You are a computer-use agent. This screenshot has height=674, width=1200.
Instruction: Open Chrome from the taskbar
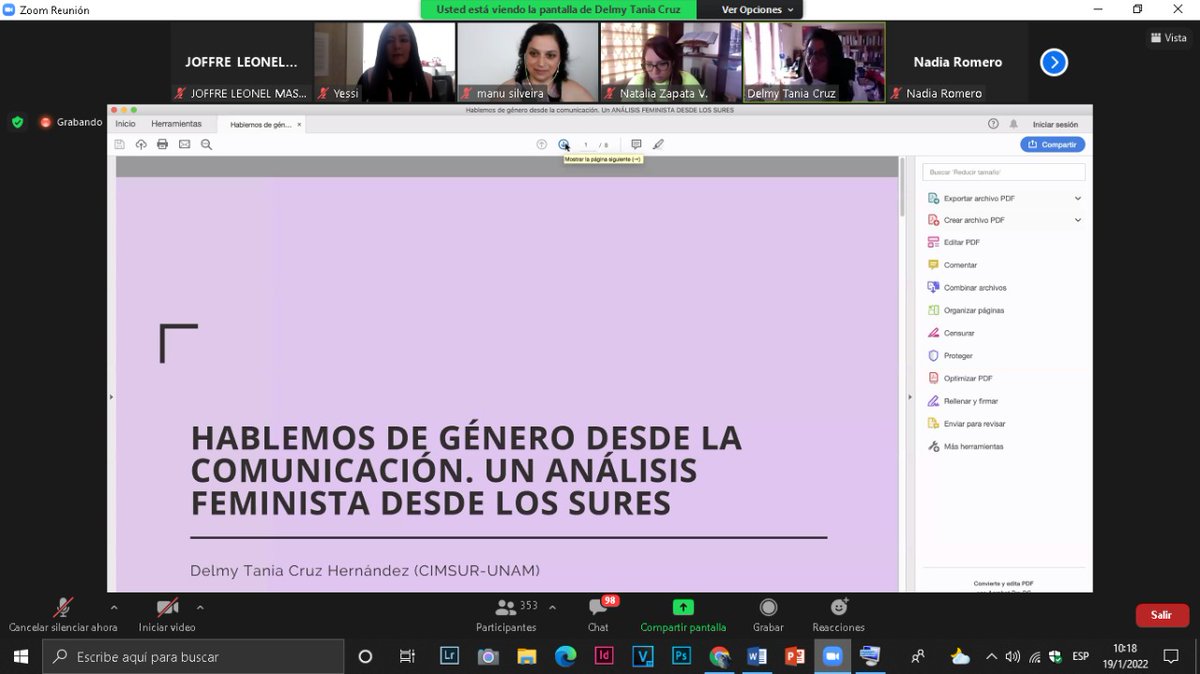pyautogui.click(x=720, y=656)
